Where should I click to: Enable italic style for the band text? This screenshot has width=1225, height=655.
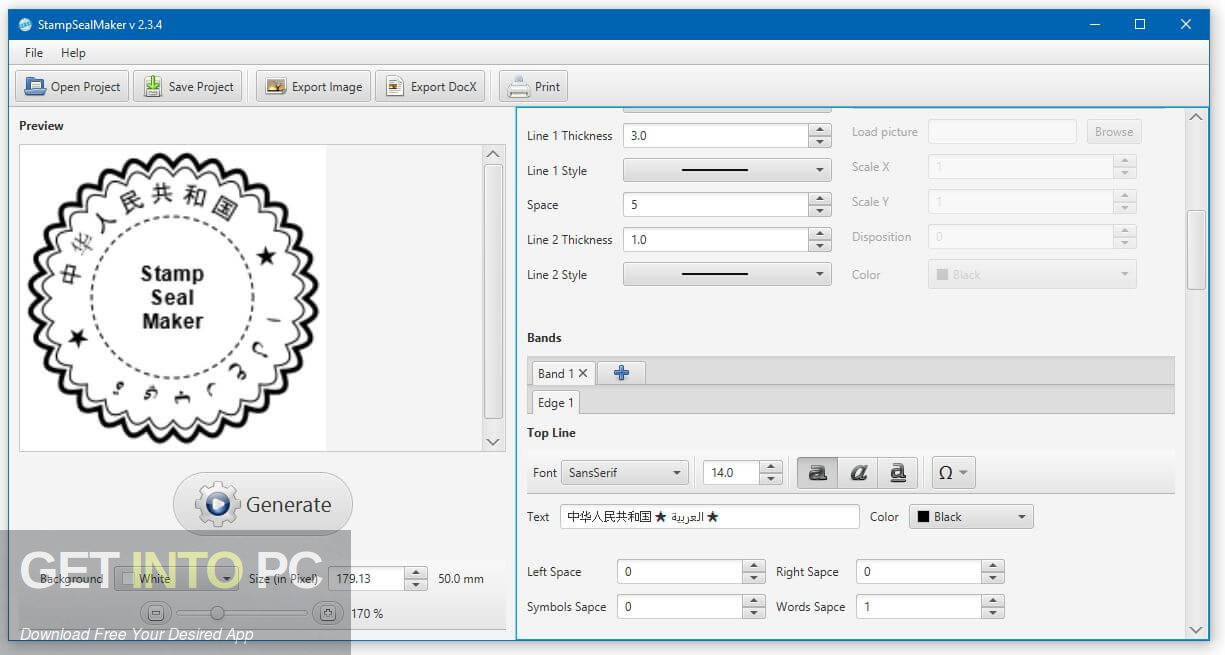[858, 472]
